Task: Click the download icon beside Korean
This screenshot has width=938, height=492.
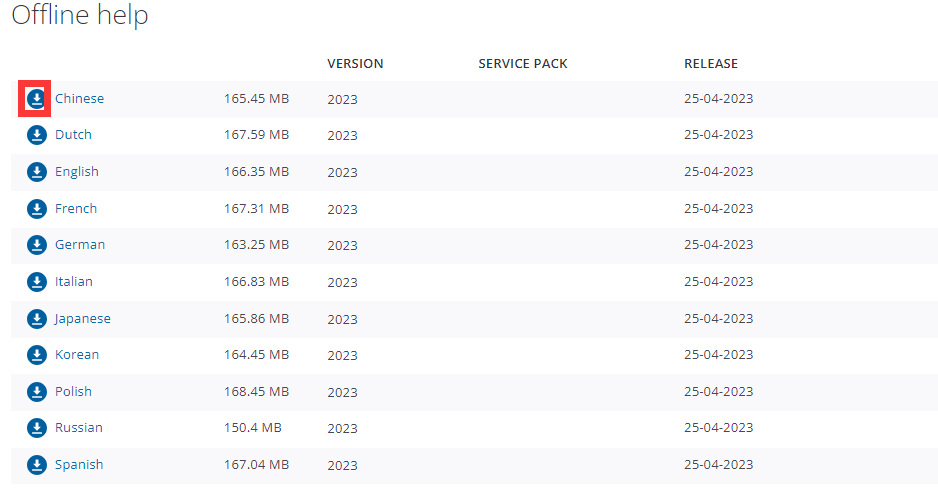Action: (x=36, y=355)
